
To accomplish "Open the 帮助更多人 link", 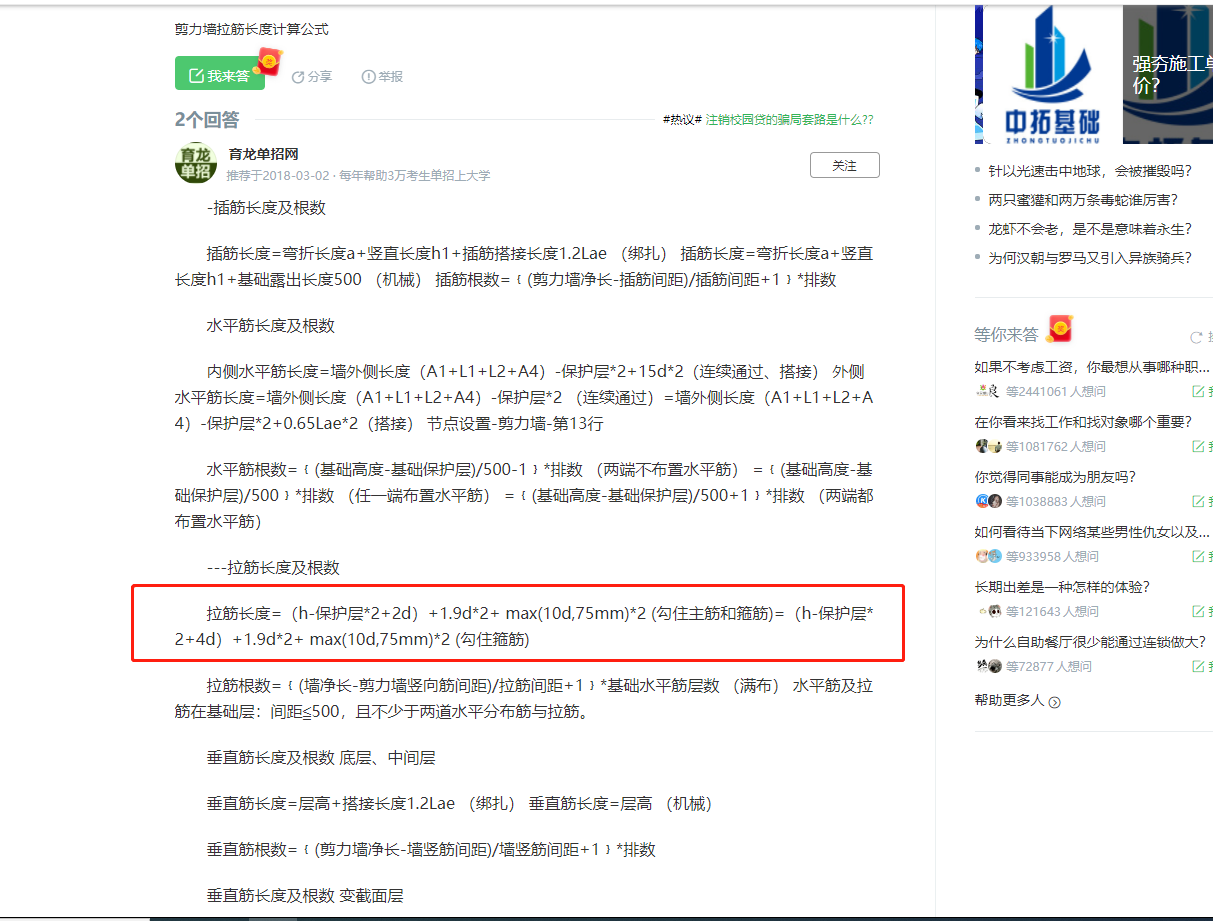I will click(1009, 701).
